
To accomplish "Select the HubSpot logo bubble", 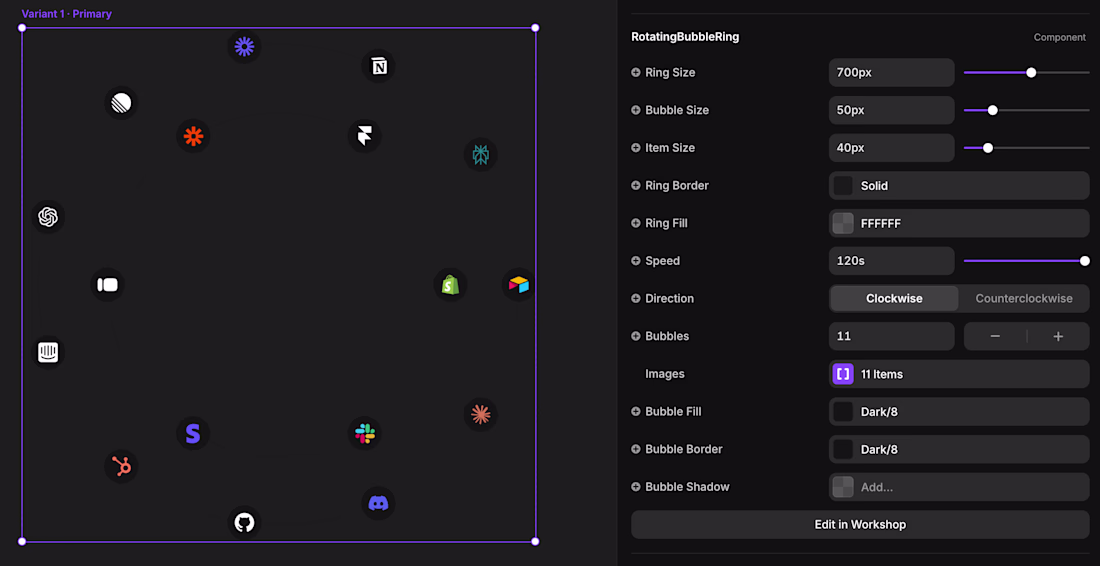I will coord(121,466).
